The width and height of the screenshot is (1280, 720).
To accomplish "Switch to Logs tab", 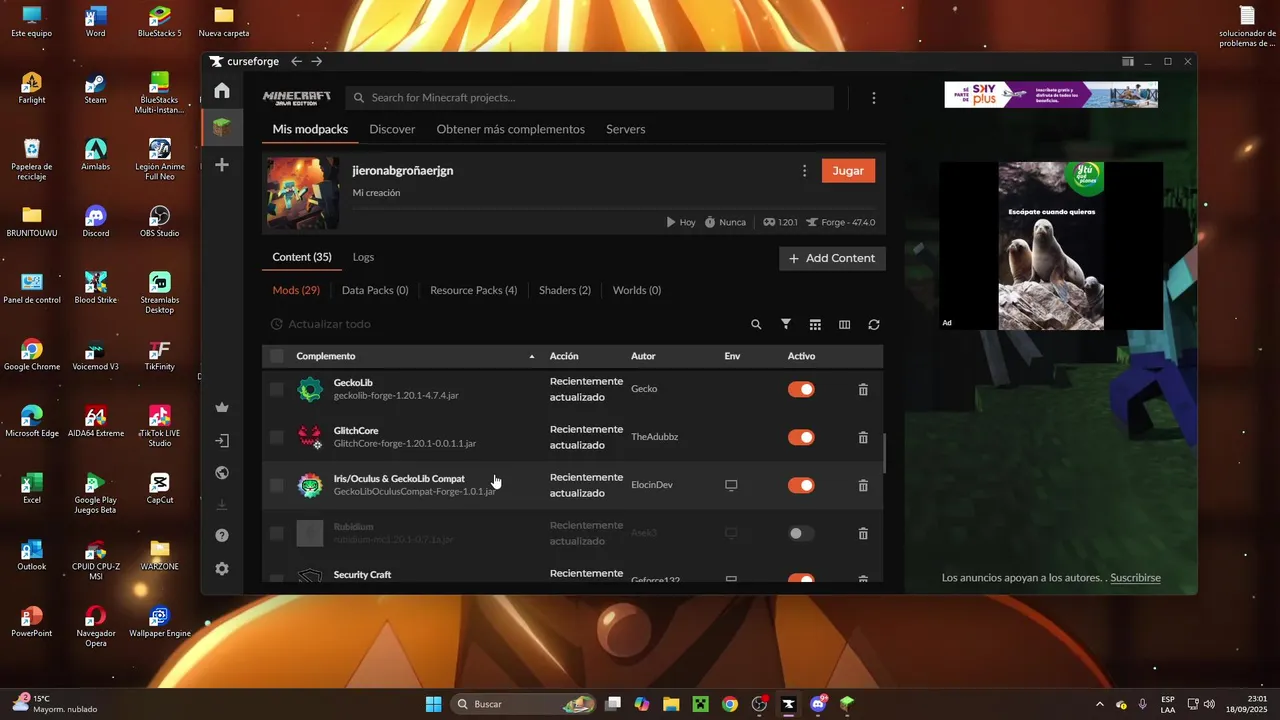I will click(x=363, y=258).
